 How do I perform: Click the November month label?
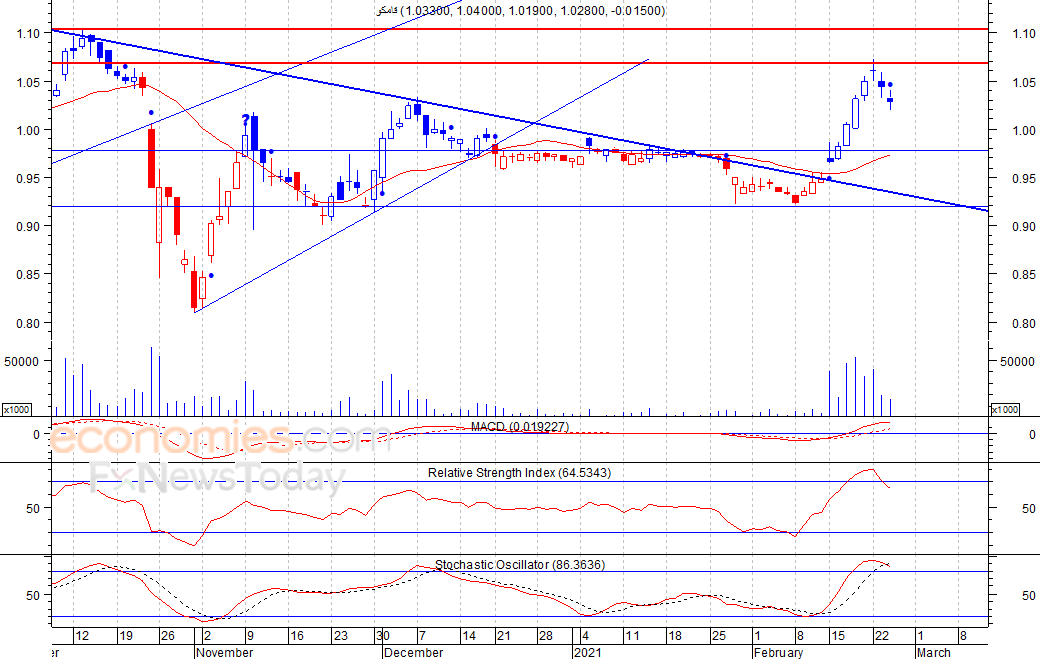(225, 652)
